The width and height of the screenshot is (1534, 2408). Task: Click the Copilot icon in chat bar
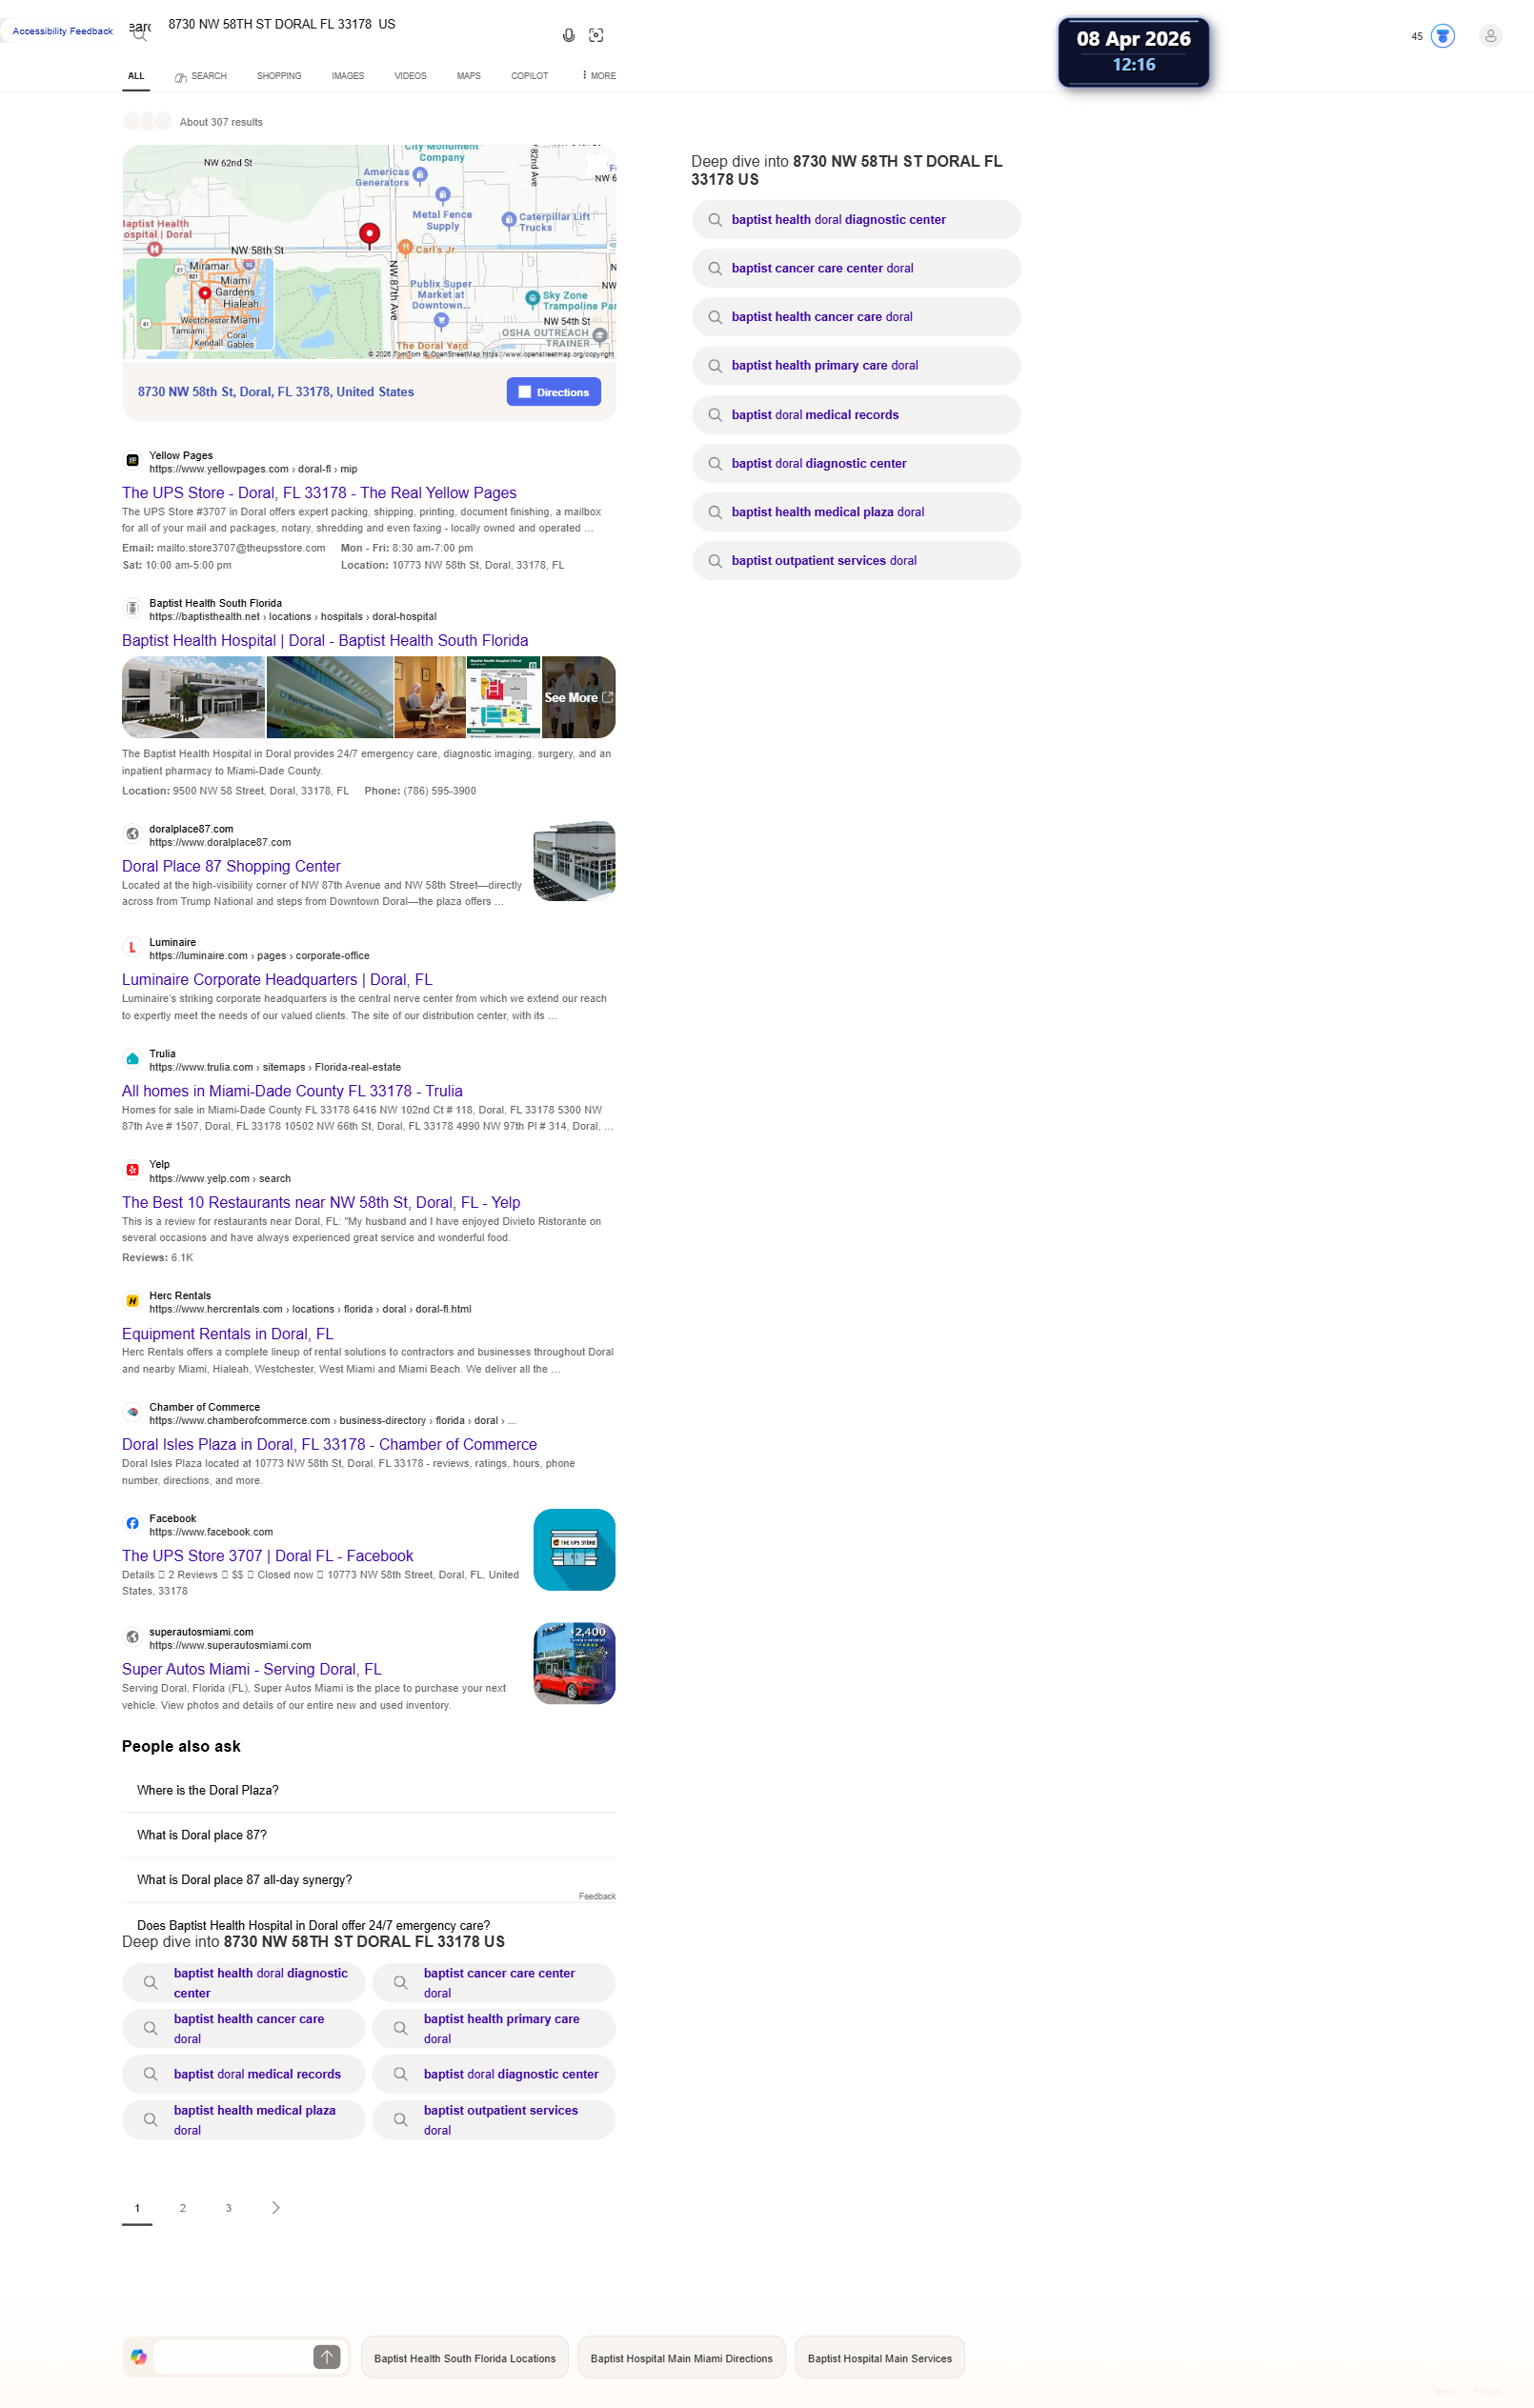[139, 2357]
